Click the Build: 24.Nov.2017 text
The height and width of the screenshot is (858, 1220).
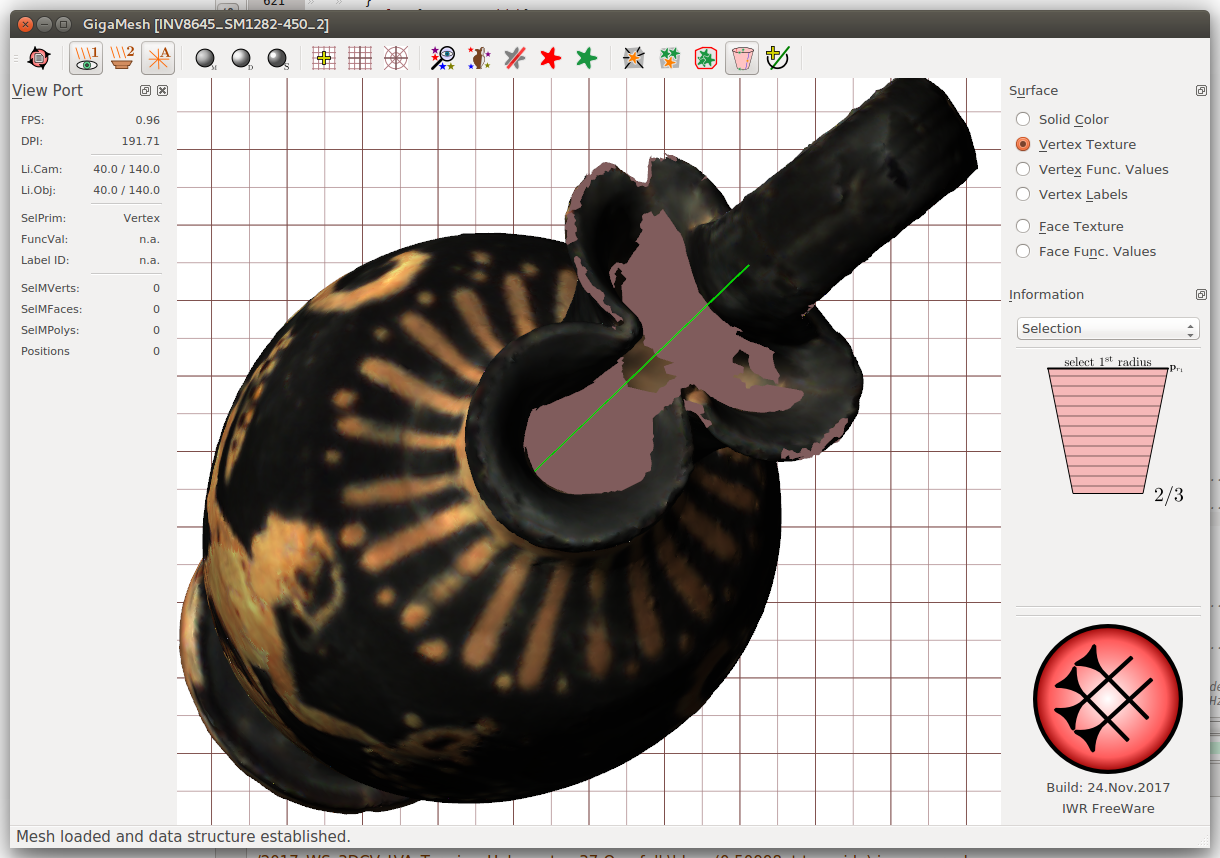[x=1108, y=788]
